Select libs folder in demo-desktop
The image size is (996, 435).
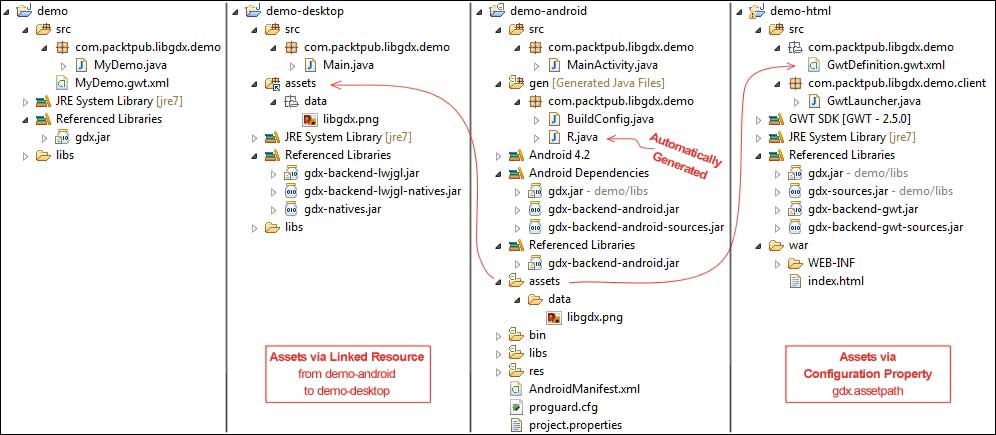tap(293, 227)
